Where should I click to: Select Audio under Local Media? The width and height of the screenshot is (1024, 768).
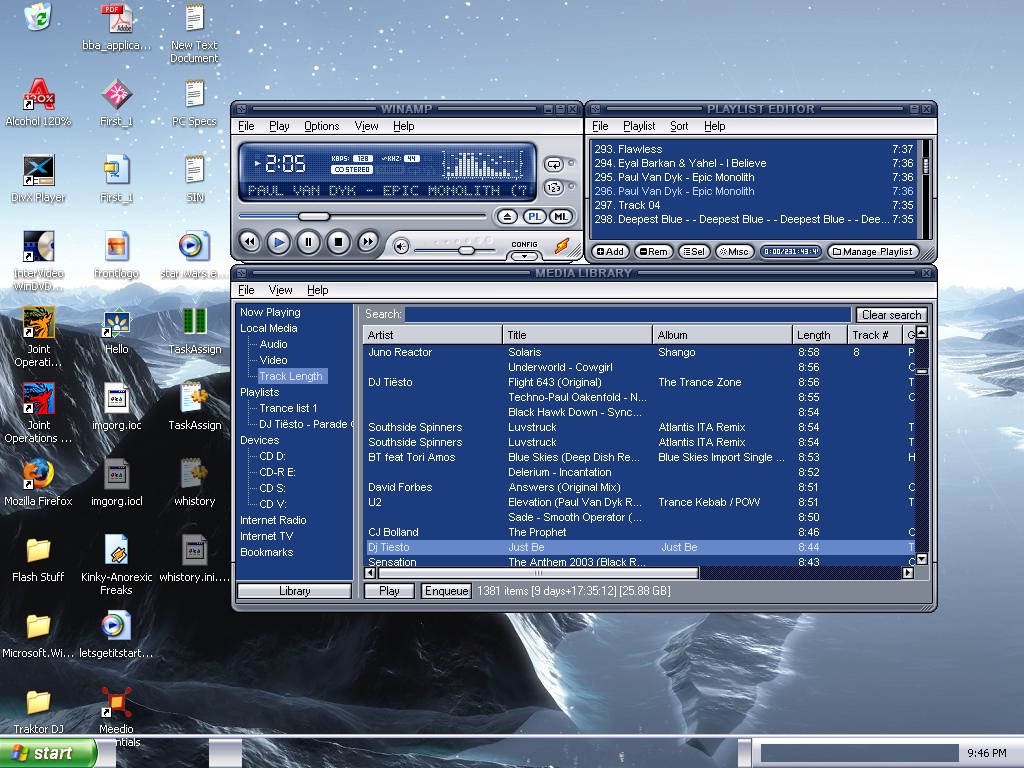pos(273,344)
